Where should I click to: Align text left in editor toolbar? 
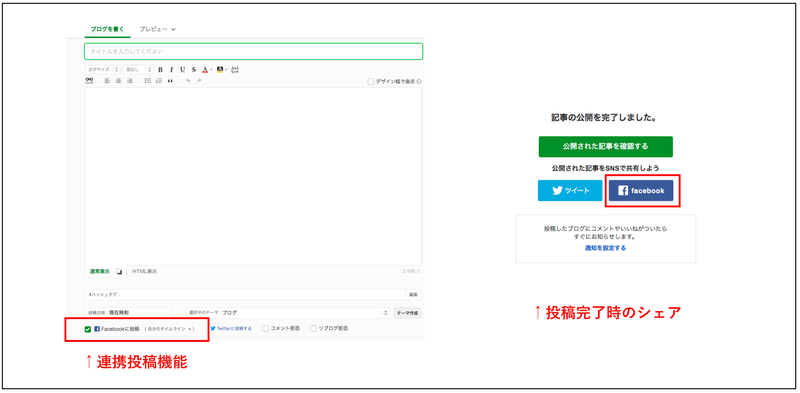coord(107,81)
